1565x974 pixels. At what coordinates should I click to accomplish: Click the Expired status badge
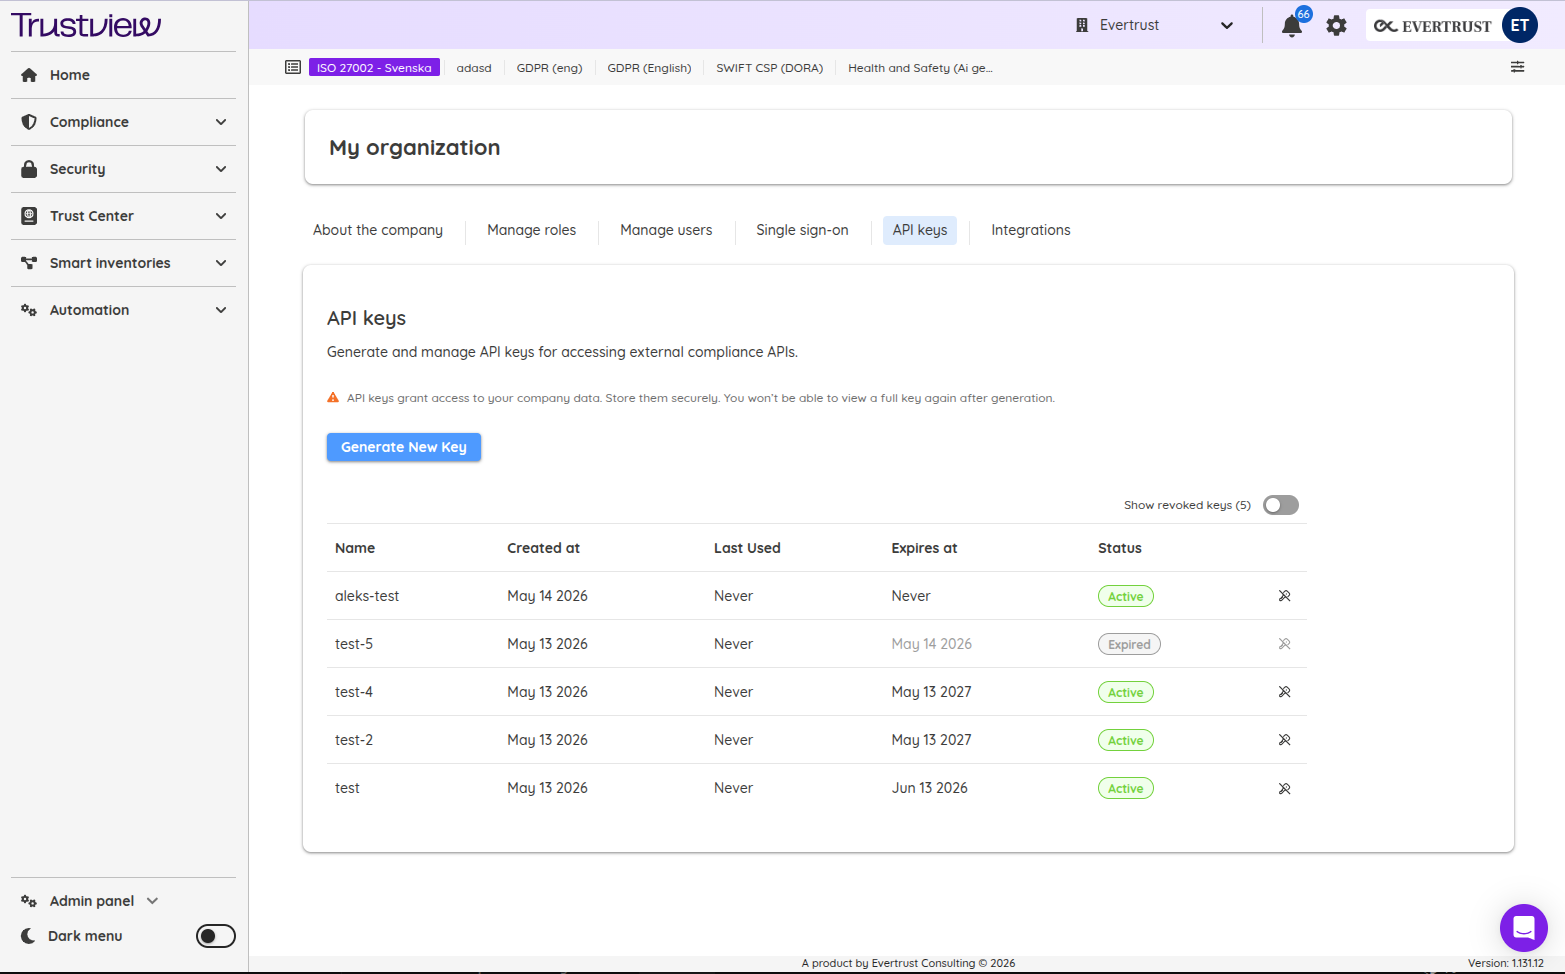point(1129,645)
